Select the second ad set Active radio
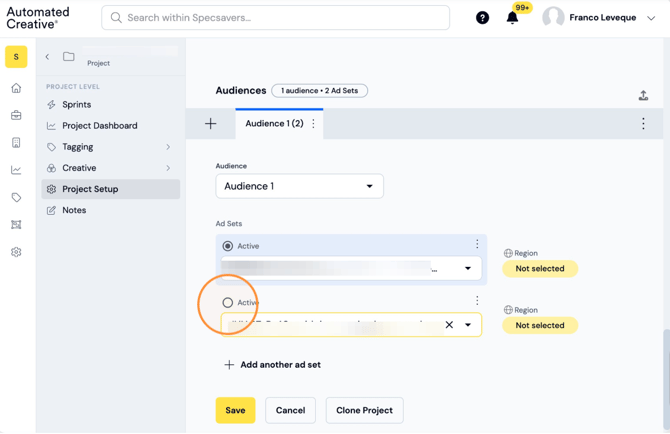 (x=228, y=303)
